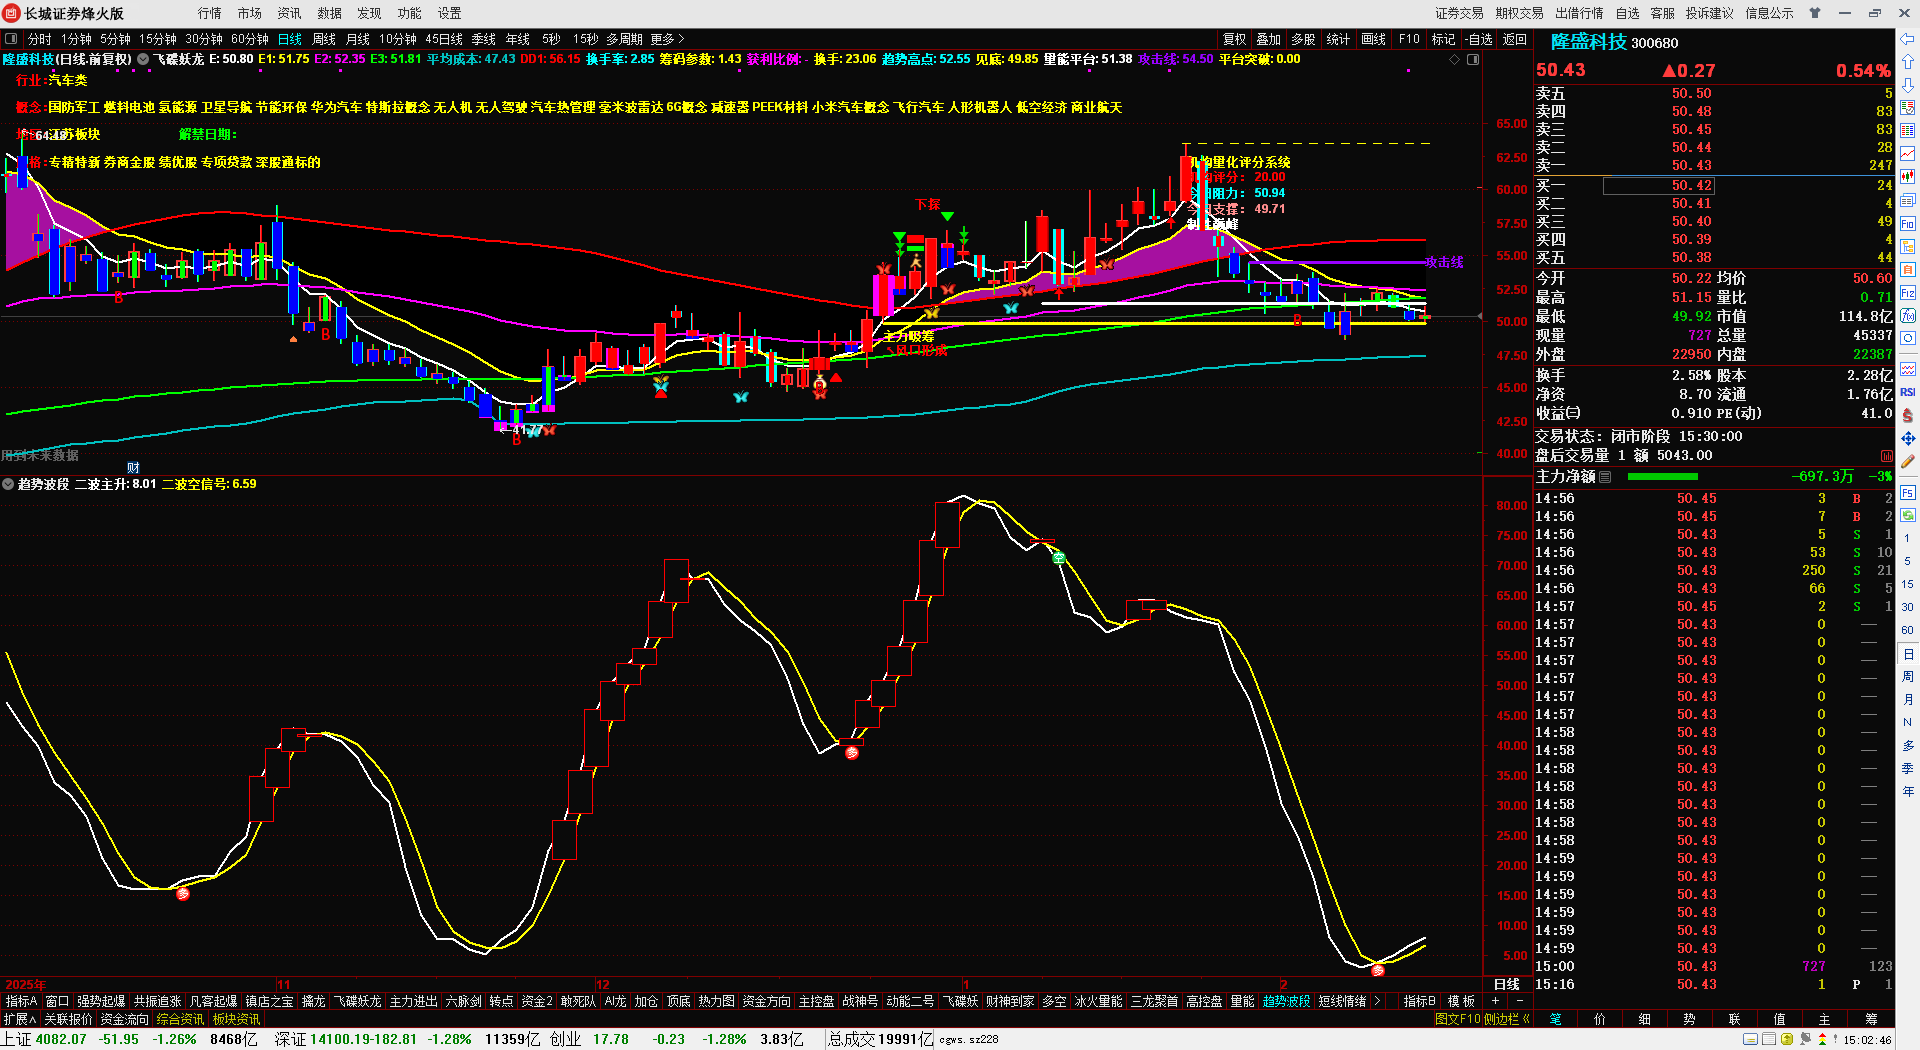This screenshot has height=1050, width=1920.
Task: Click the 综合资讯 tab link
Action: (x=180, y=1019)
